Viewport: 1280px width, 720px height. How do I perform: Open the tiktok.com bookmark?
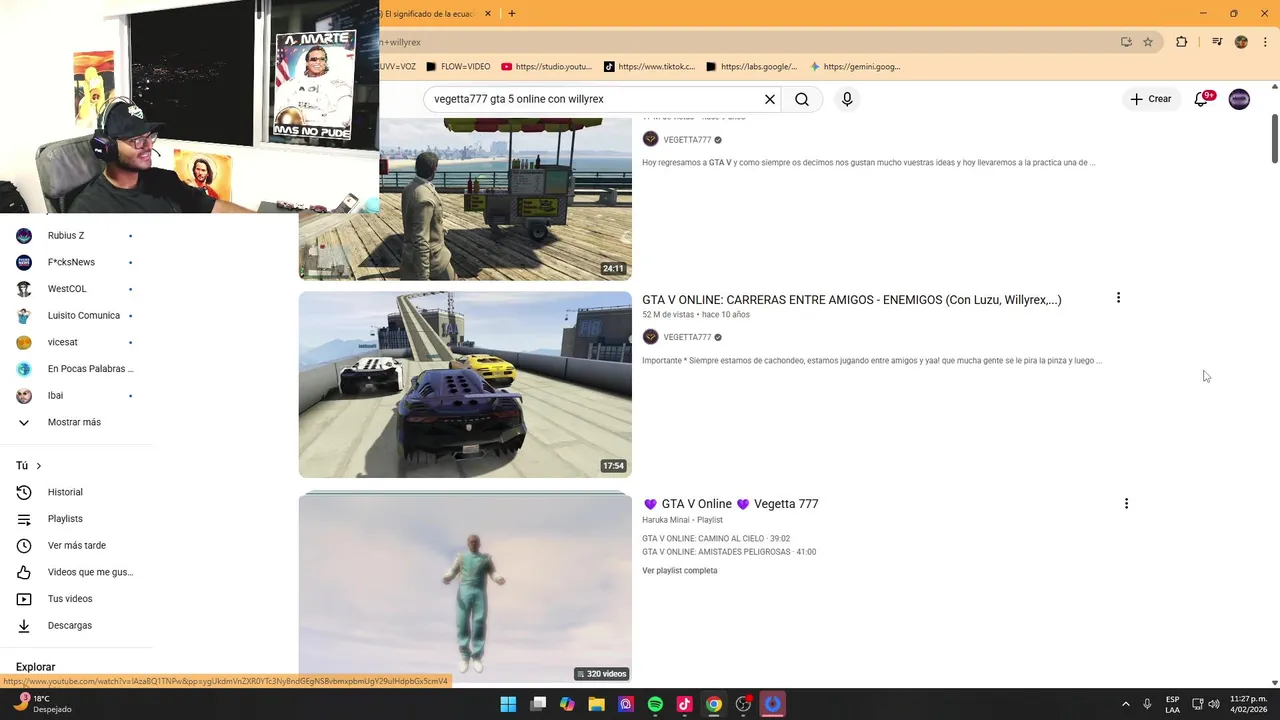649,67
